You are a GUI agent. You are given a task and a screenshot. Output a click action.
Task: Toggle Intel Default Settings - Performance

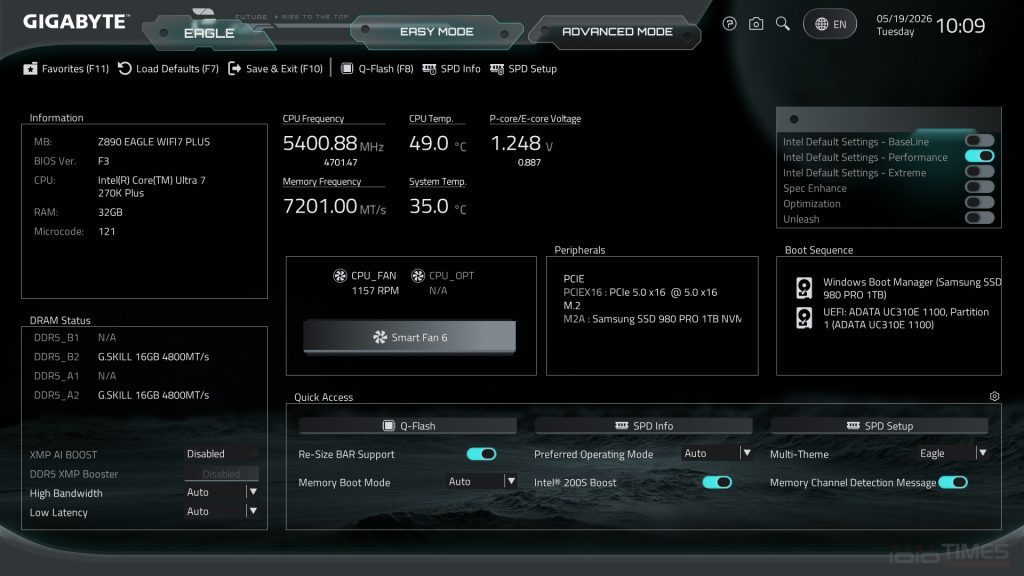(x=980, y=156)
